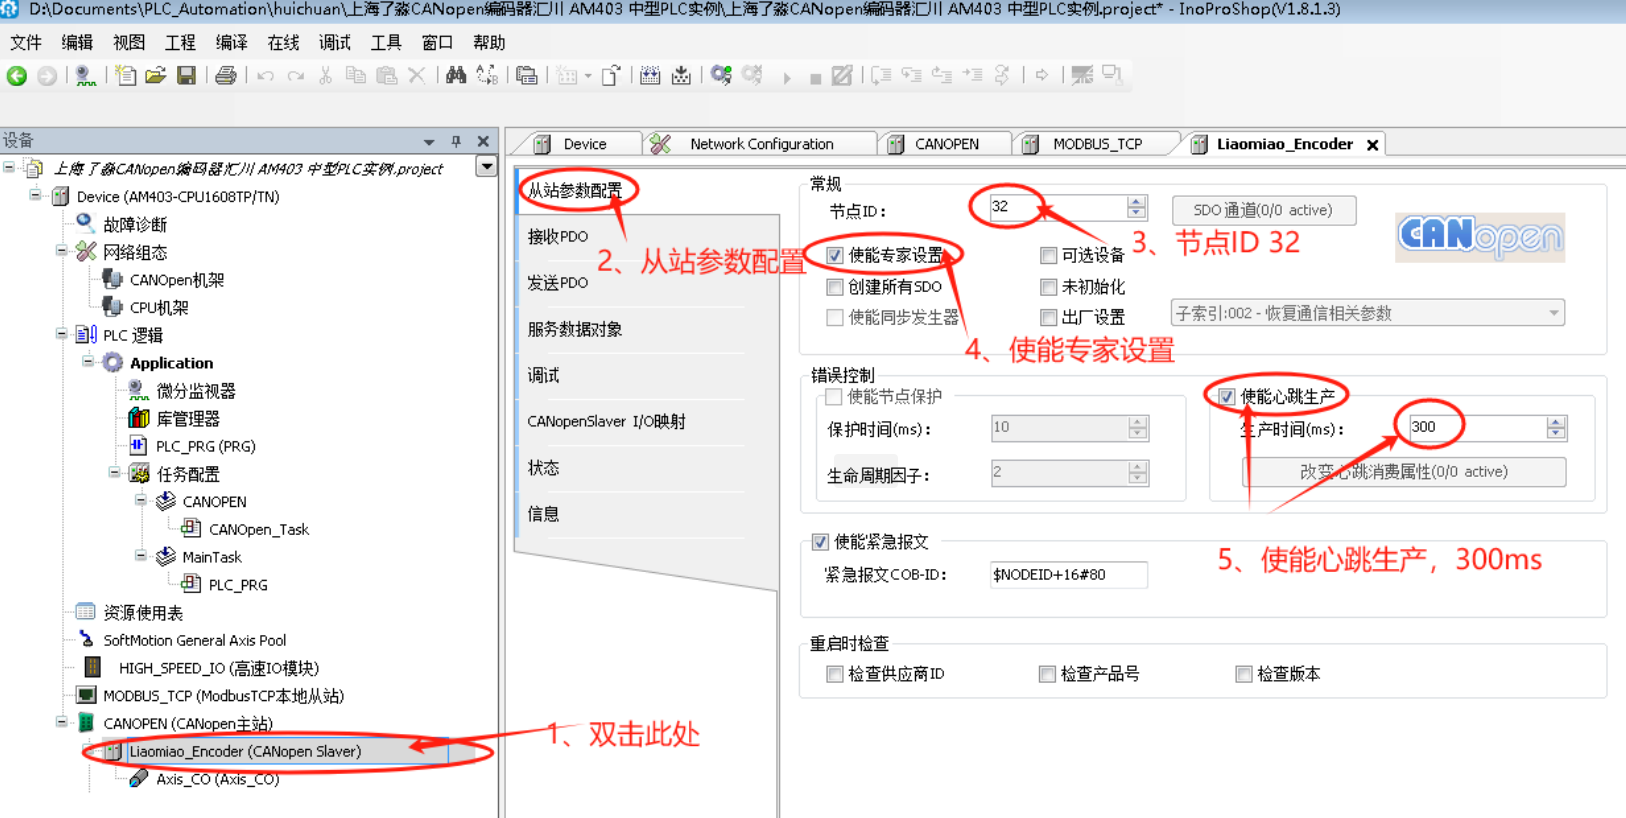Click the find and replace icon
Image resolution: width=1626 pixels, height=818 pixels.
click(487, 76)
